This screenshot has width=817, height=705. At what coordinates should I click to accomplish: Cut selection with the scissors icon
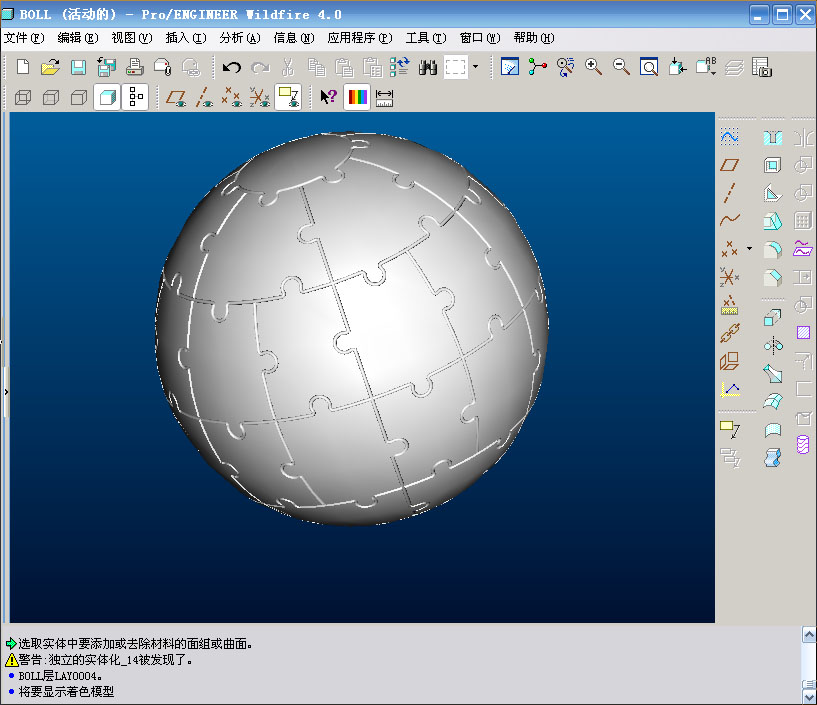(x=288, y=67)
